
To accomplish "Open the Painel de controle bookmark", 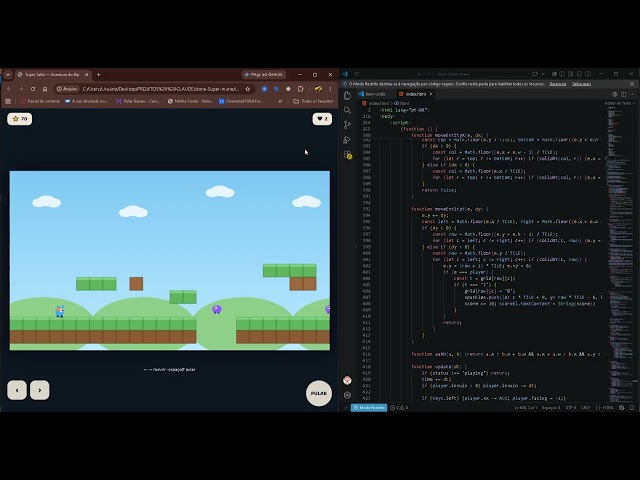I will coord(40,101).
